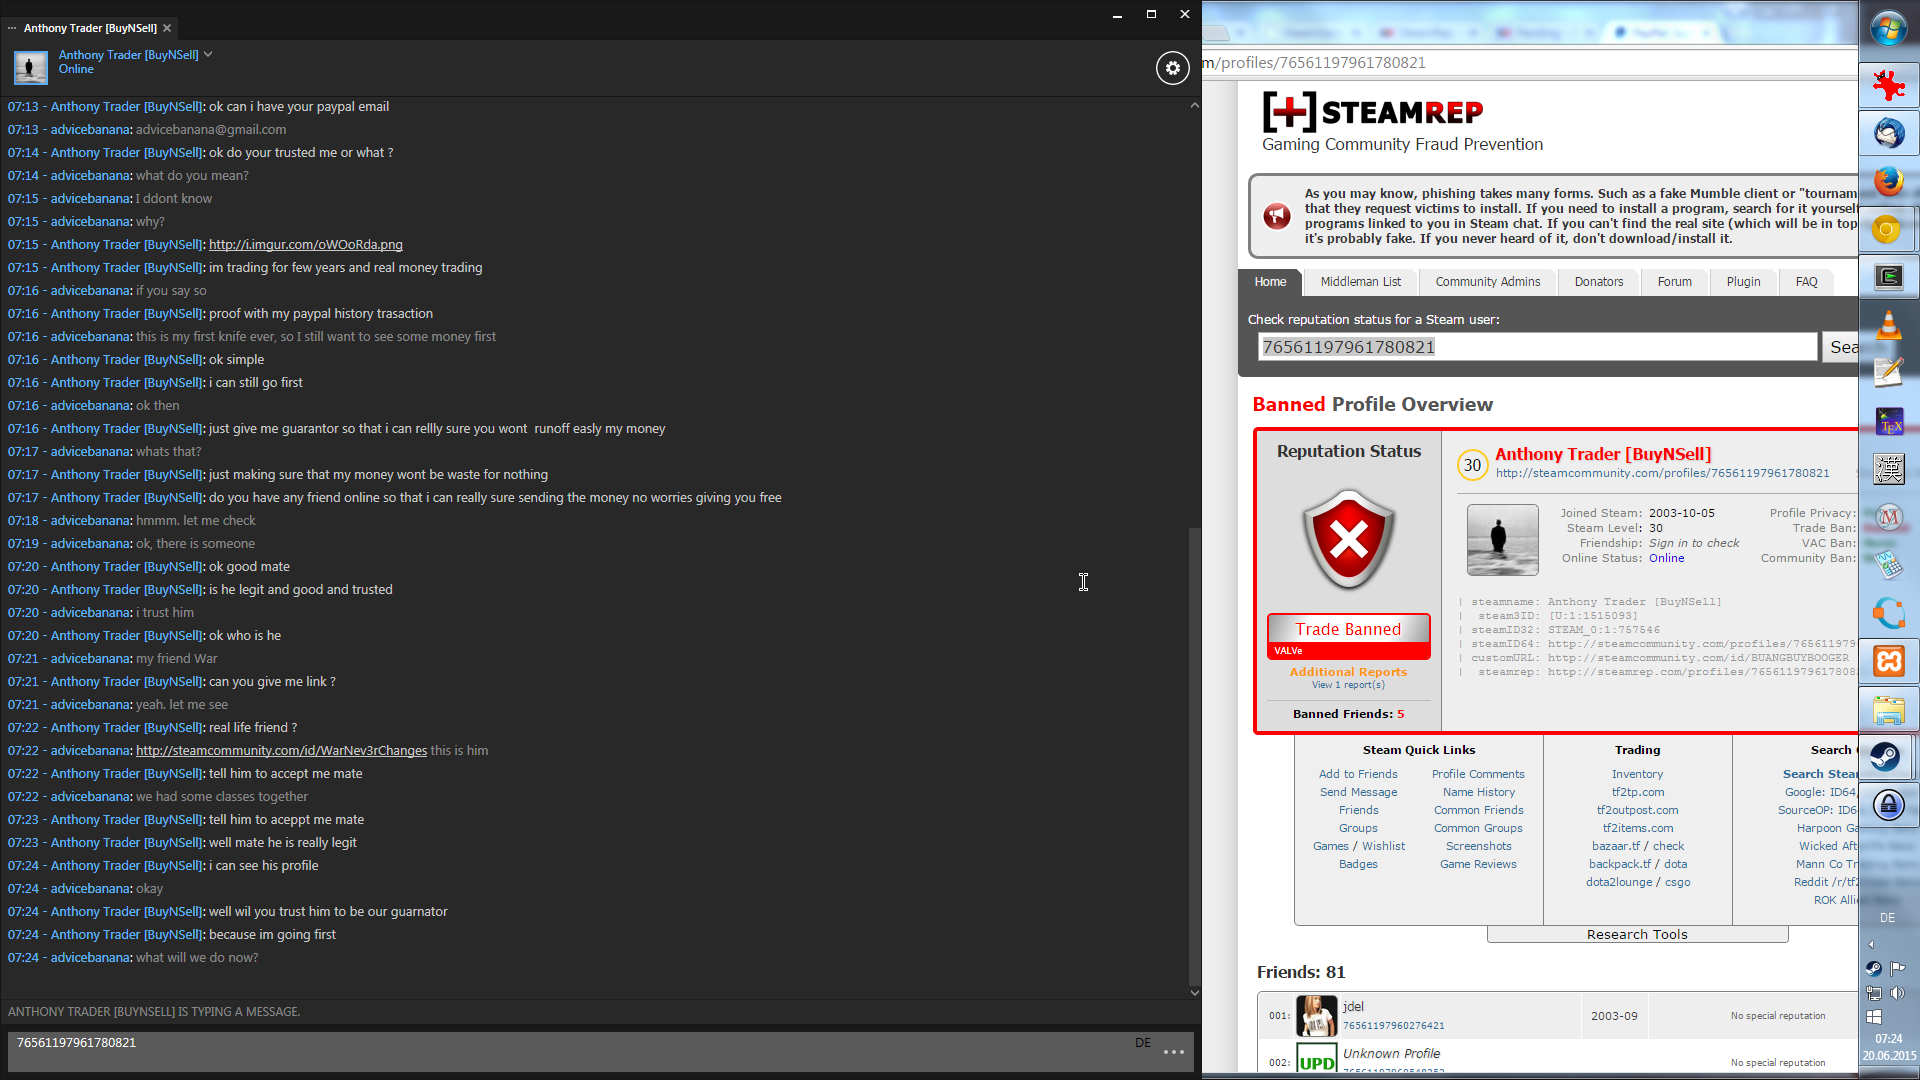Open Firefox from the taskbar
Viewport: 1920px width, 1080px height.
click(x=1888, y=181)
